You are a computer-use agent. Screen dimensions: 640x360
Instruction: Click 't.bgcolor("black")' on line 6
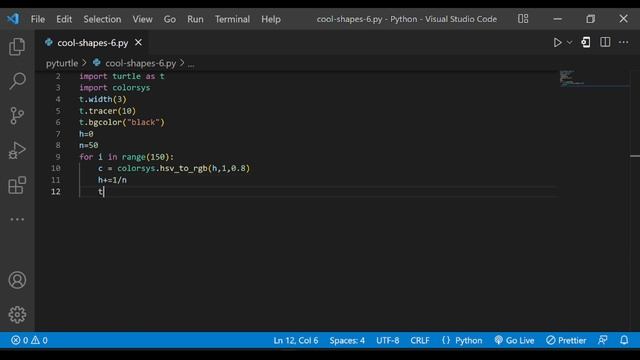tap(122, 122)
